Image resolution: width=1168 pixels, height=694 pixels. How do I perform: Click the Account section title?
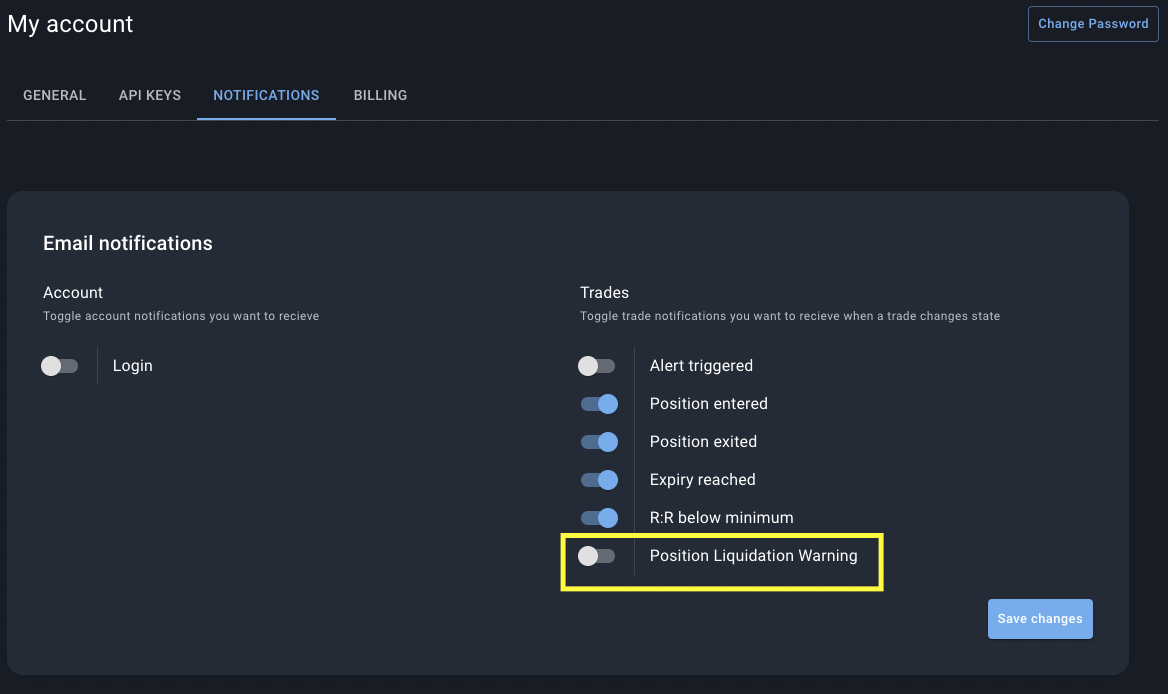click(73, 293)
